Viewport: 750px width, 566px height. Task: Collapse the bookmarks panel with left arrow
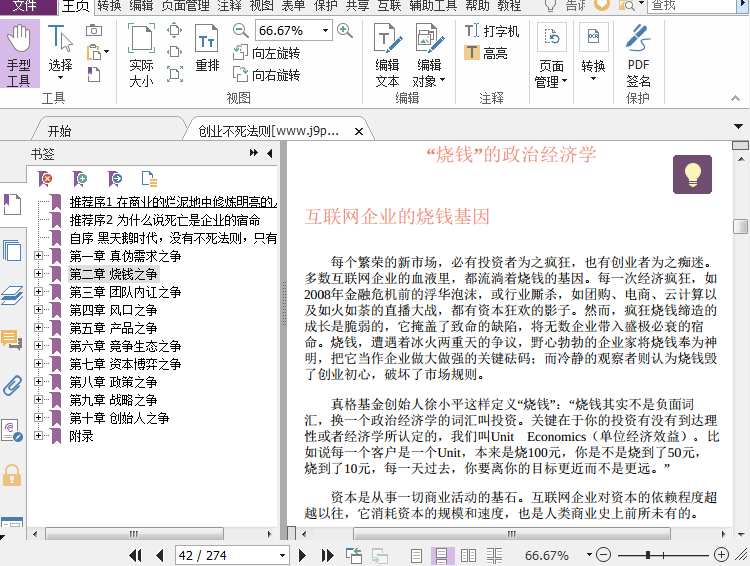[x=270, y=153]
